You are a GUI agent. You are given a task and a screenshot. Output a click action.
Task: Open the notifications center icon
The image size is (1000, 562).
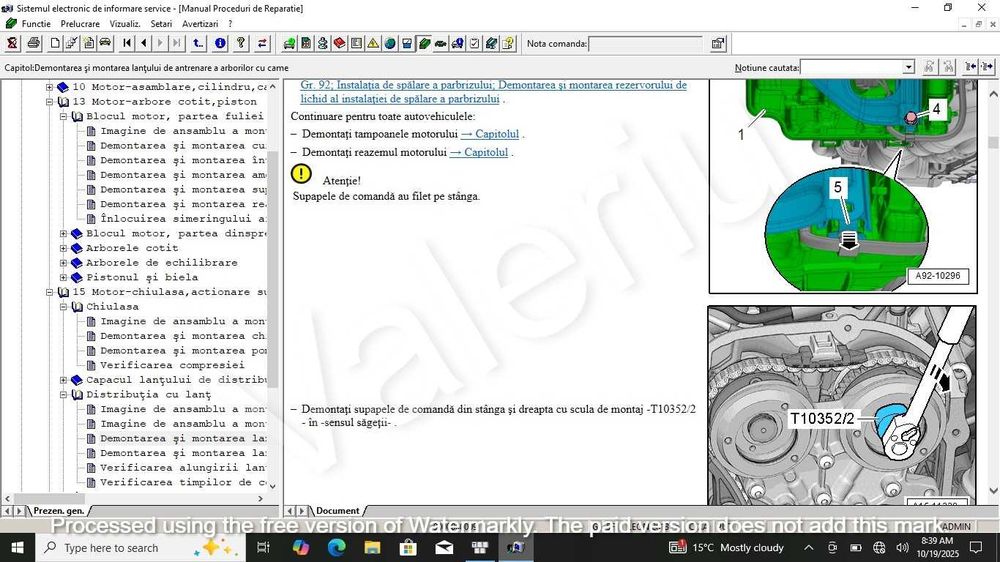[976, 547]
